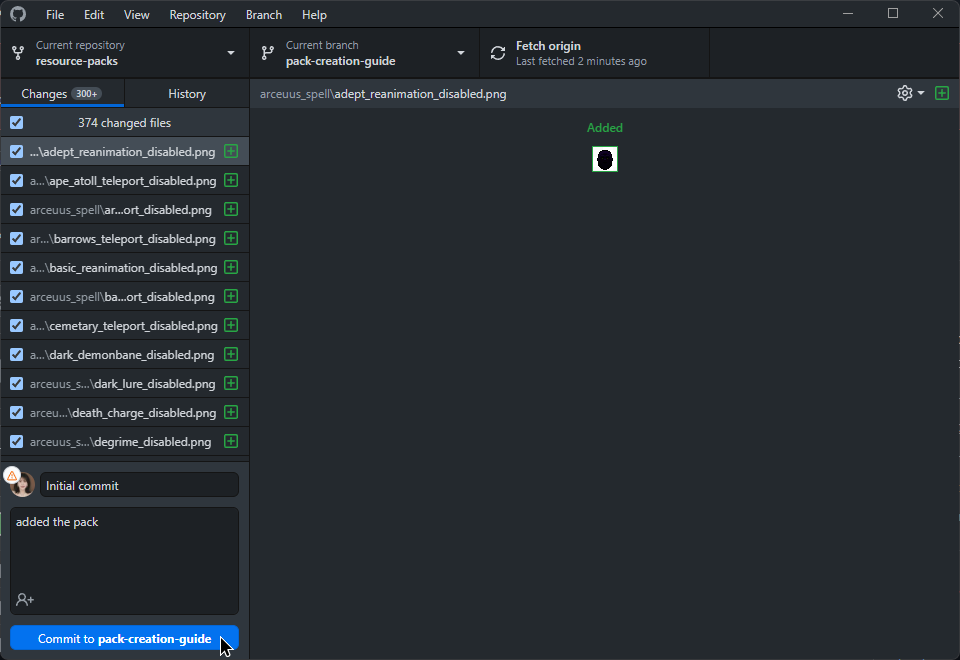
Task: Uncheck degrime_disabled.png checkbox
Action: (17, 441)
